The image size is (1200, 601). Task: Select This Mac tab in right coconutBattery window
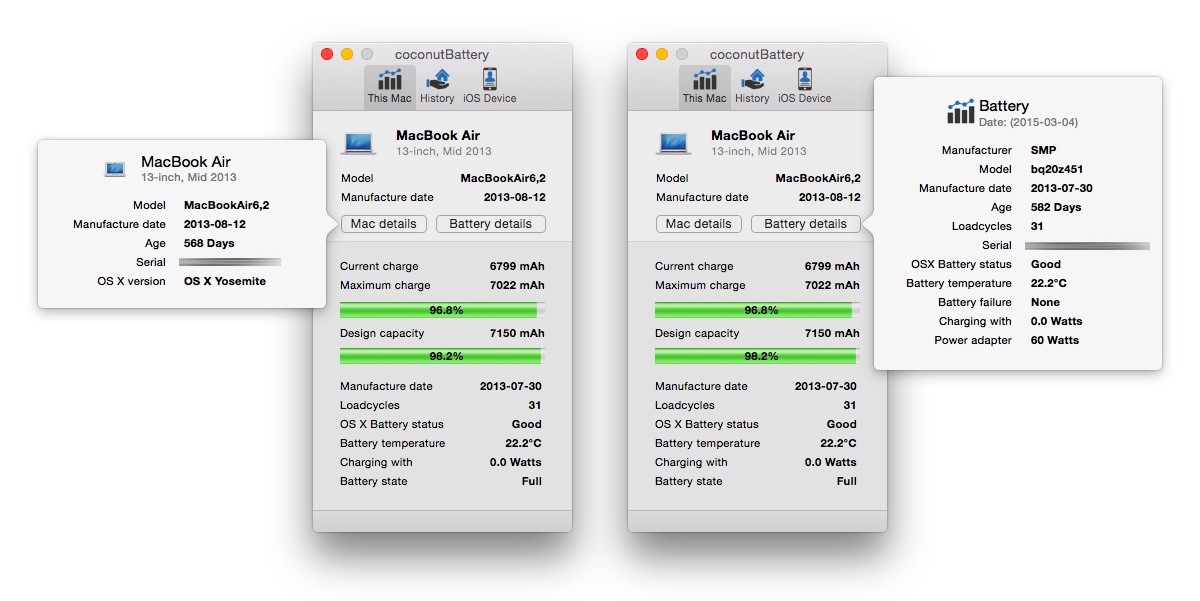pos(704,86)
